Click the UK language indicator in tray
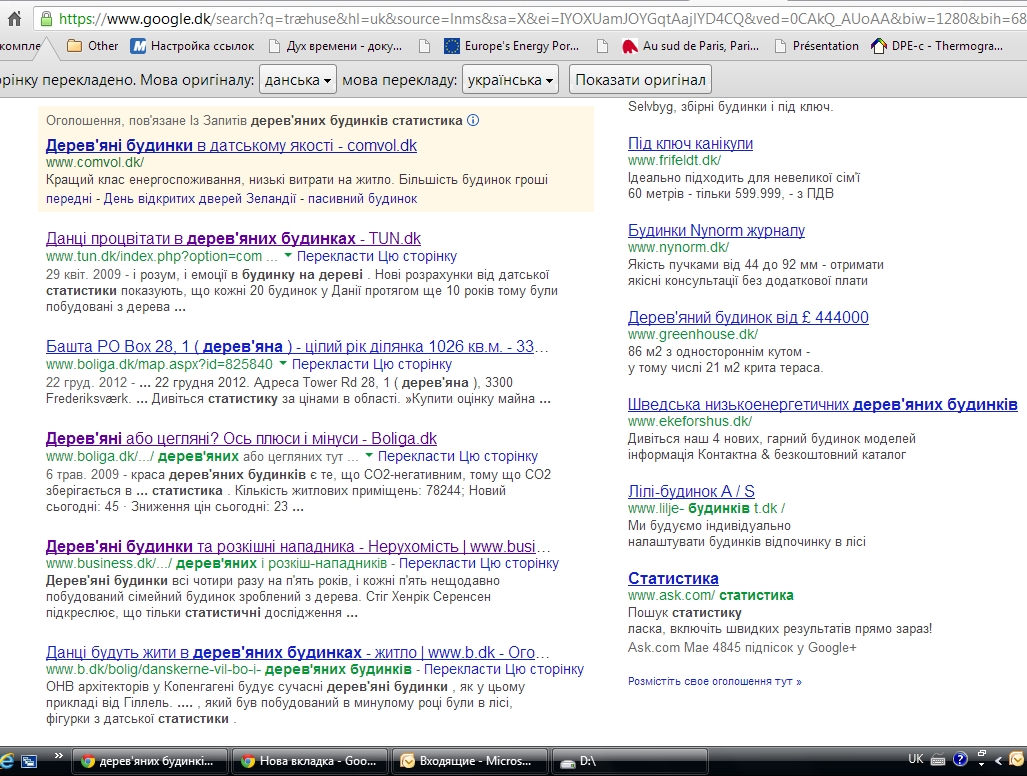This screenshot has height=776, width=1027. pos(916,759)
